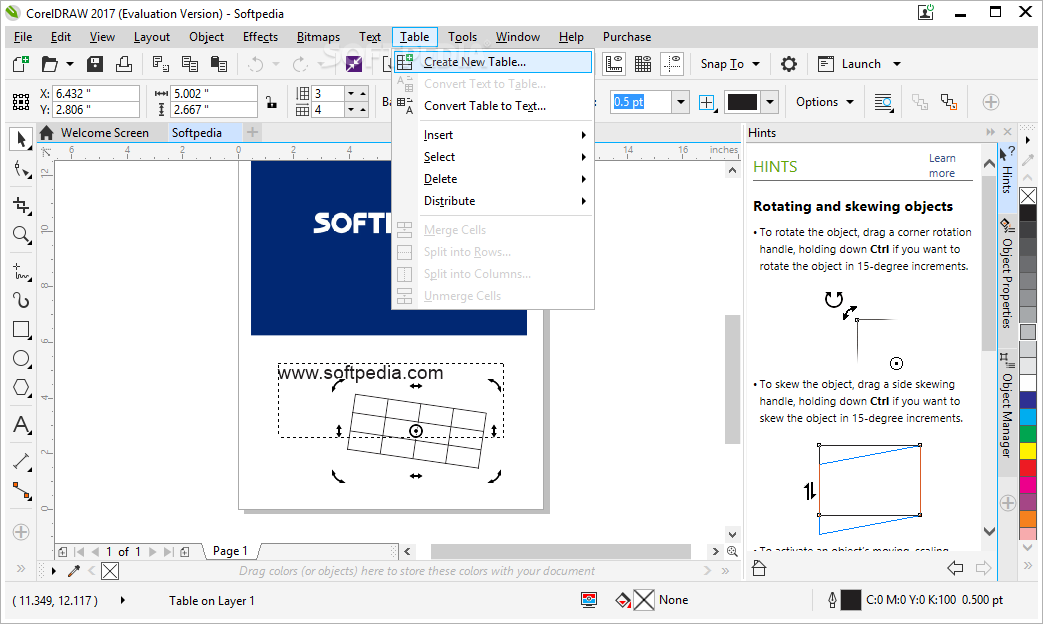Open the Options gear icon

click(x=788, y=64)
